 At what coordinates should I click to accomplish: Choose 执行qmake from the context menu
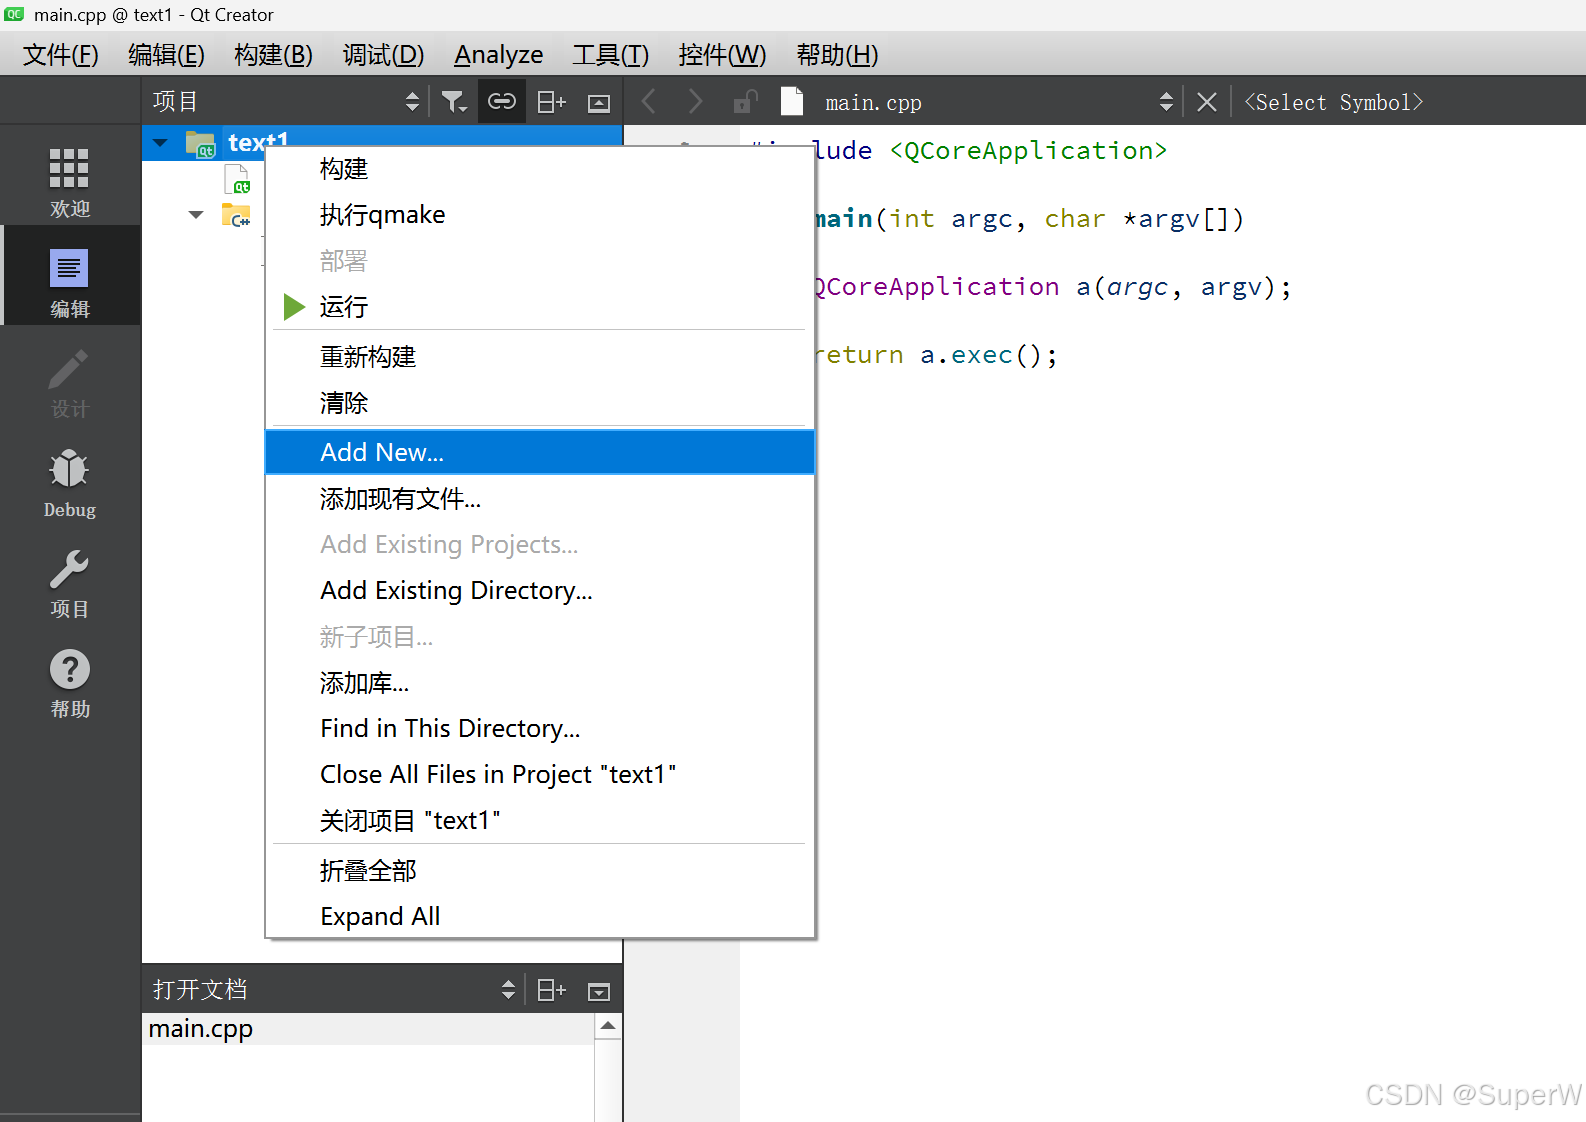pyautogui.click(x=540, y=215)
